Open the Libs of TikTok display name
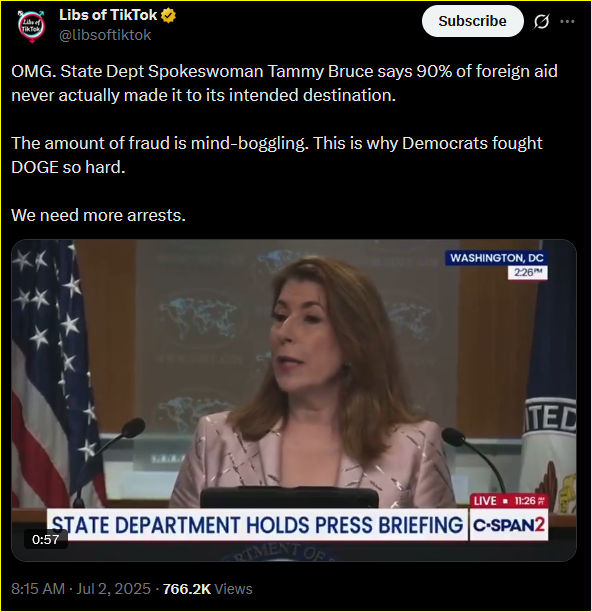The image size is (592, 612). pyautogui.click(x=108, y=15)
